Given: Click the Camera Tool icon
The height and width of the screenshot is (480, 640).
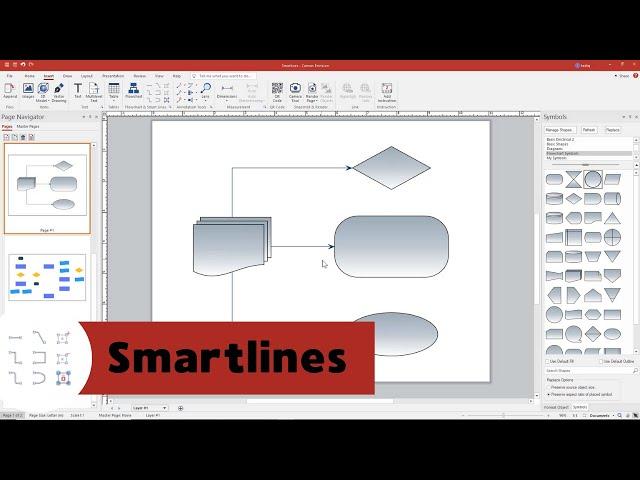Looking at the screenshot, I should pos(295,92).
